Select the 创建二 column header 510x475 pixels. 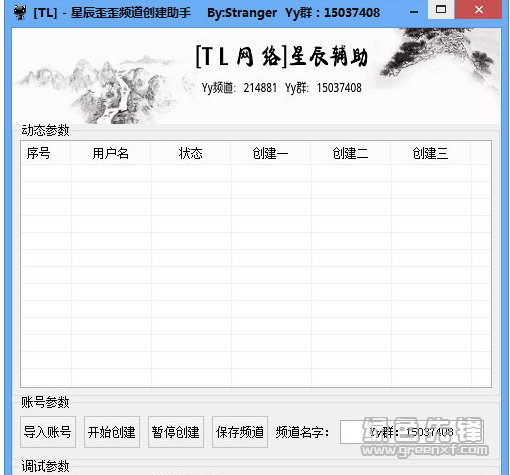pyautogui.click(x=351, y=153)
